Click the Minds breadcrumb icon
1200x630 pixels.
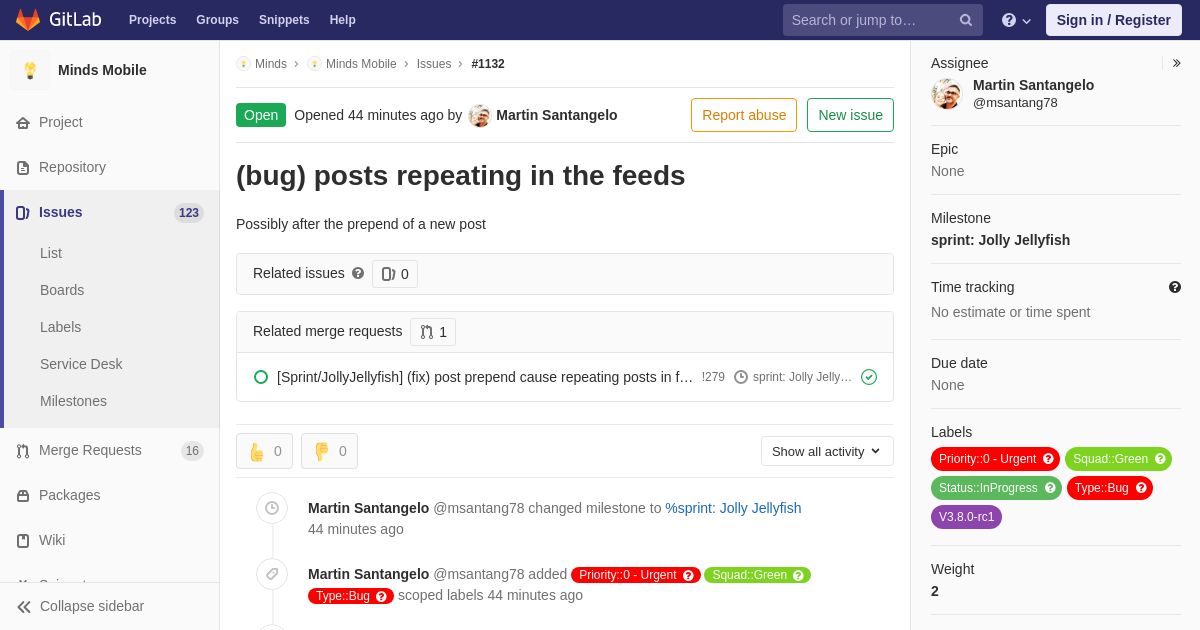[243, 64]
